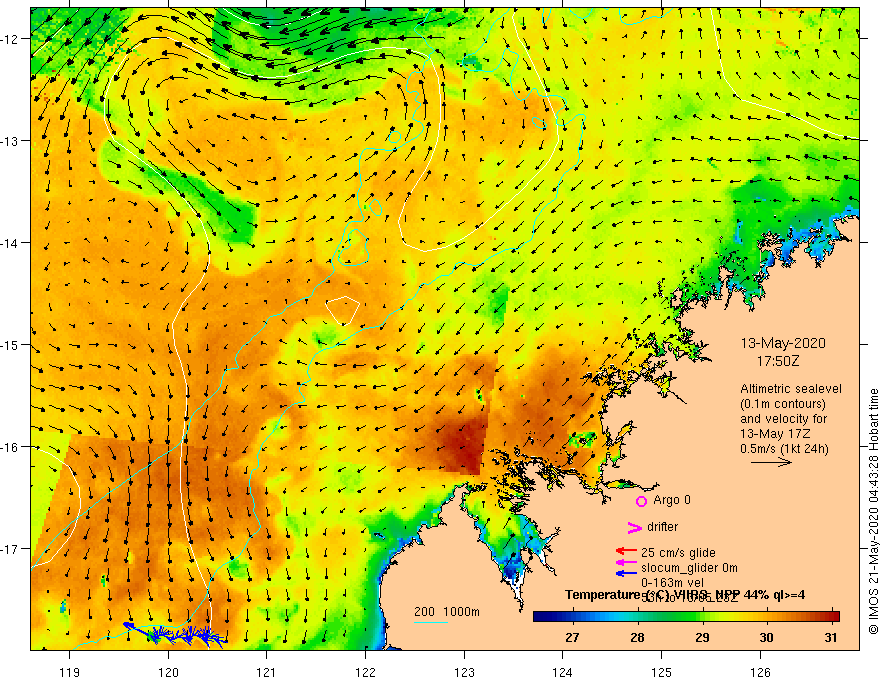Click the red 25 cm/s glide arrow
The width and height of the screenshot is (880, 680).
(626, 552)
